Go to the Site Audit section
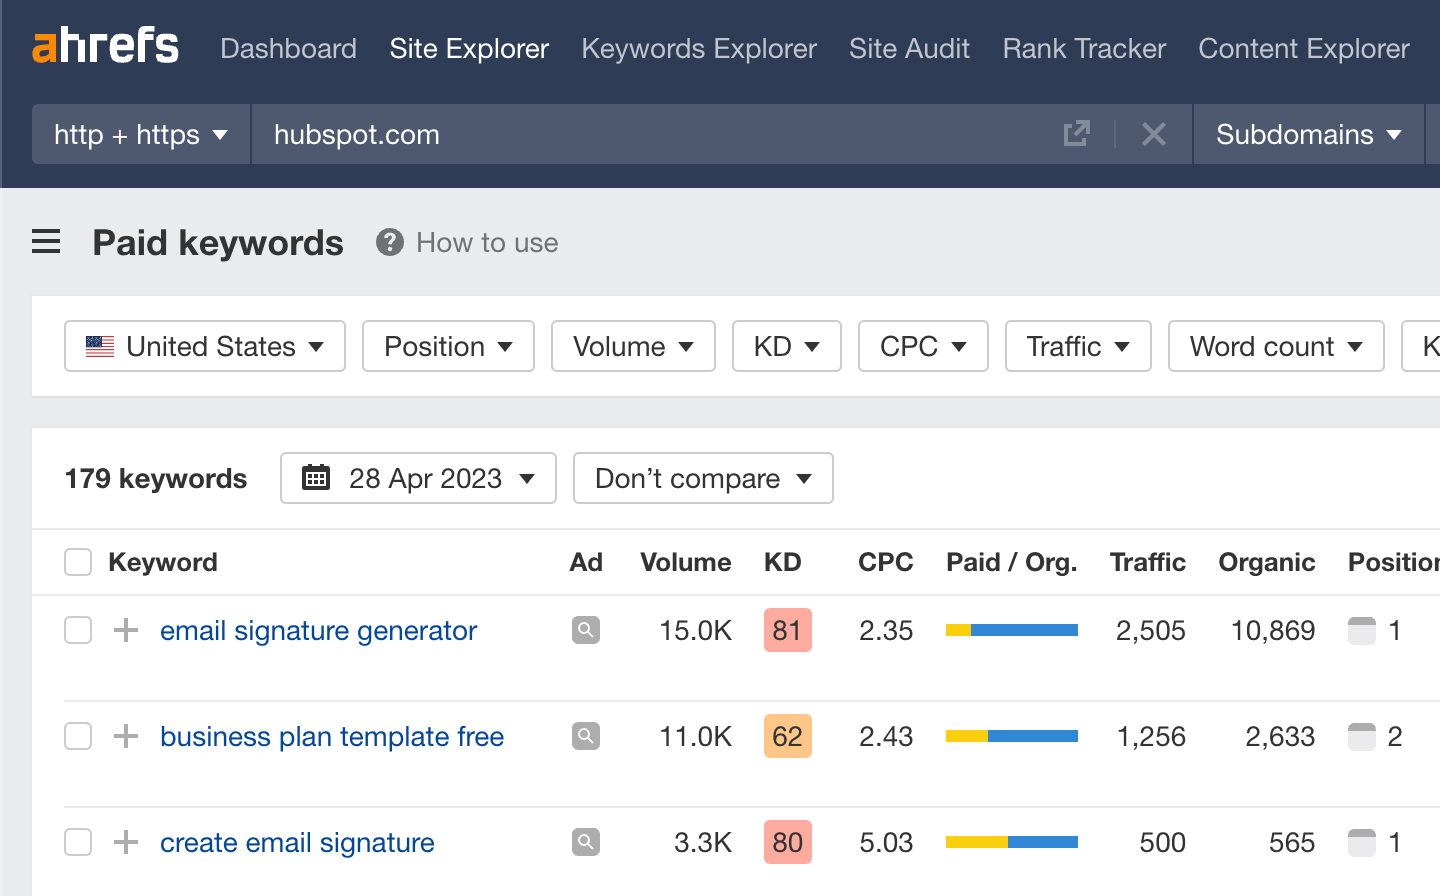1440x896 pixels. pyautogui.click(x=909, y=48)
